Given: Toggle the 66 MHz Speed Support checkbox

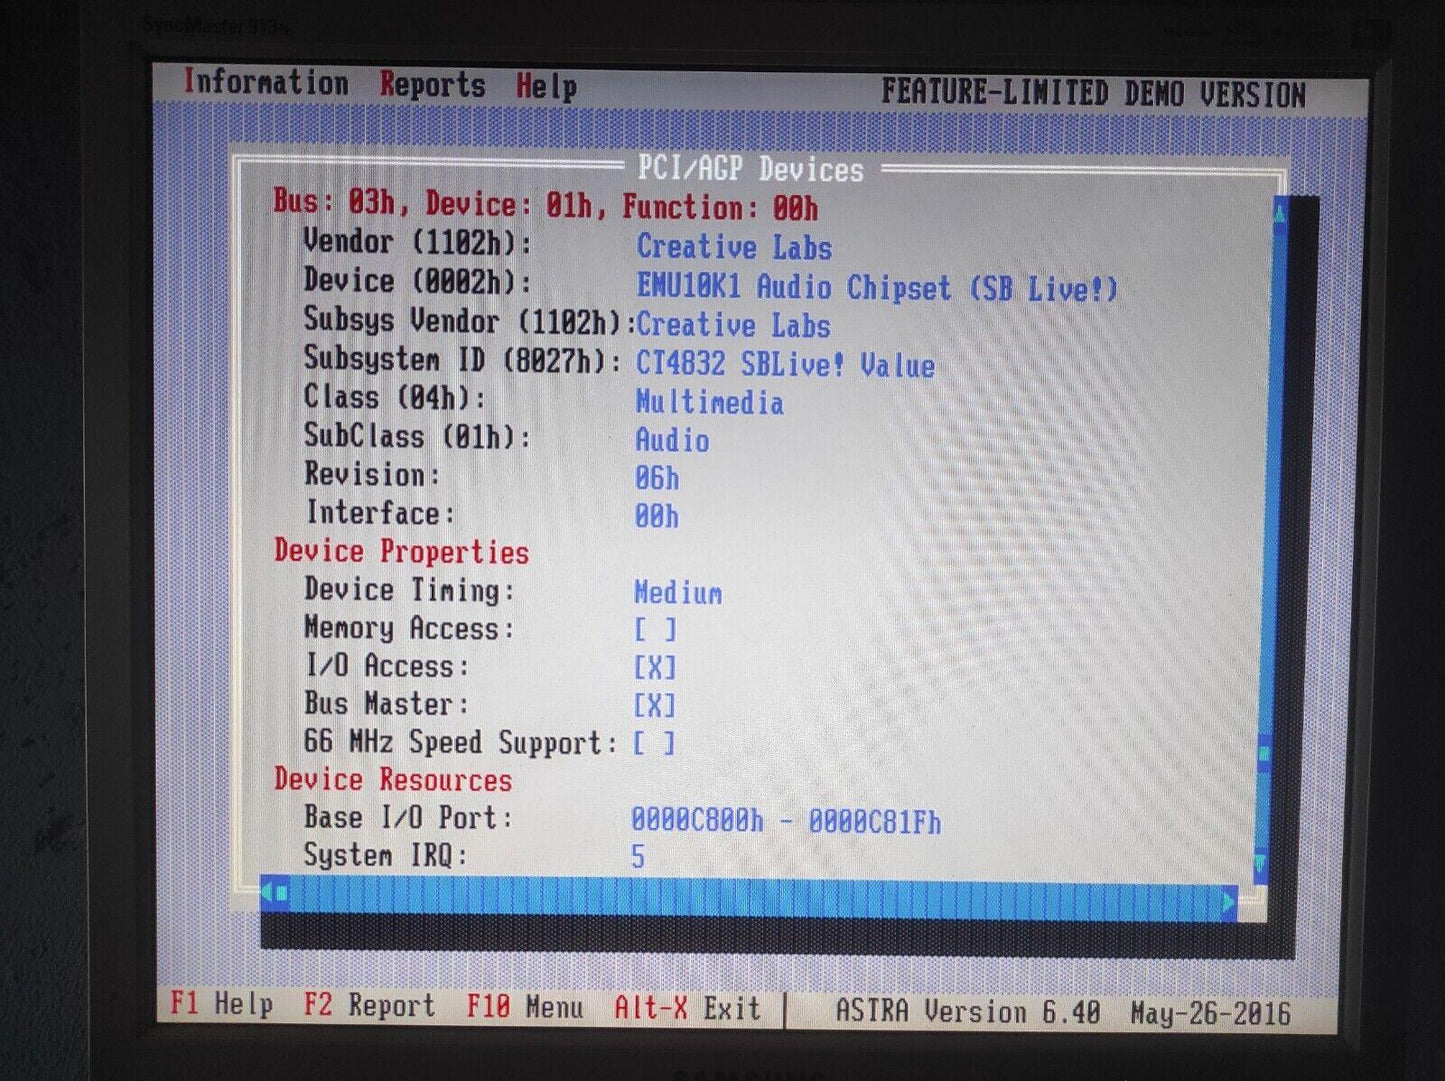Looking at the screenshot, I should click(655, 744).
